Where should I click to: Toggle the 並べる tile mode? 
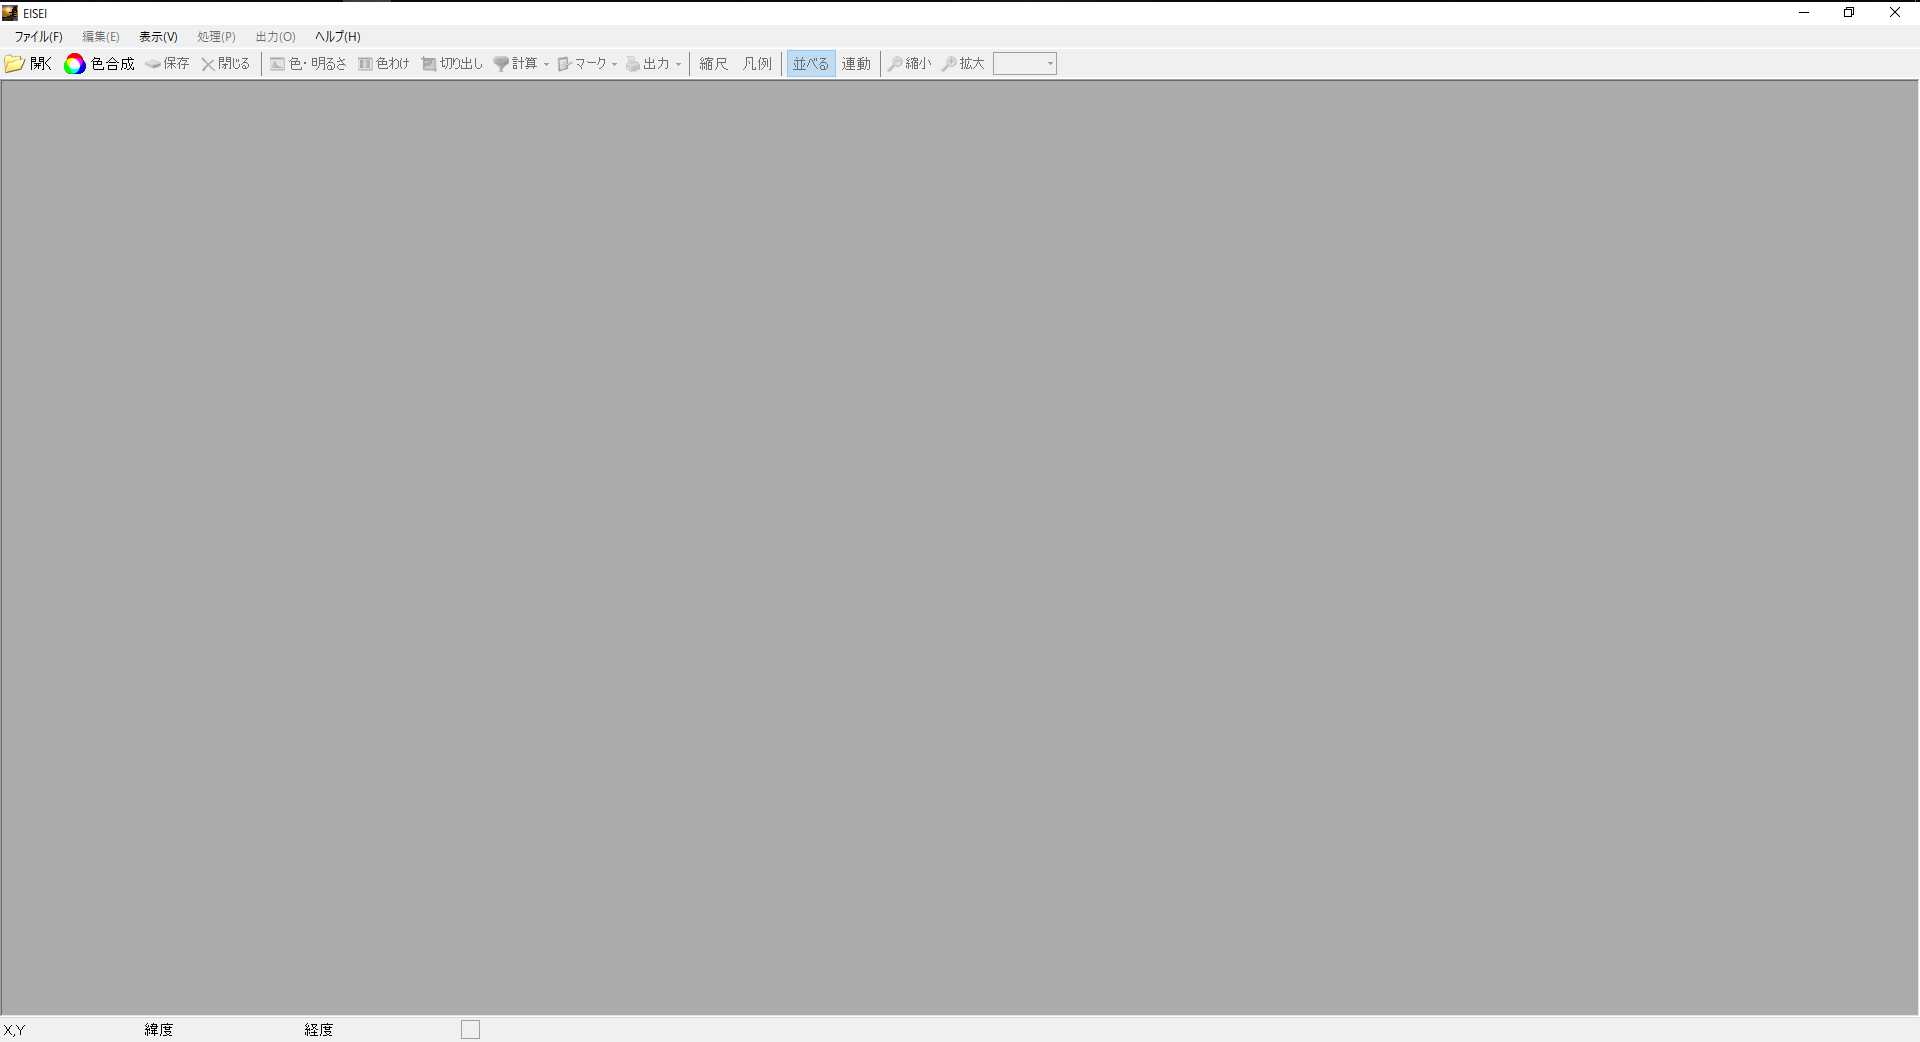pyautogui.click(x=811, y=64)
